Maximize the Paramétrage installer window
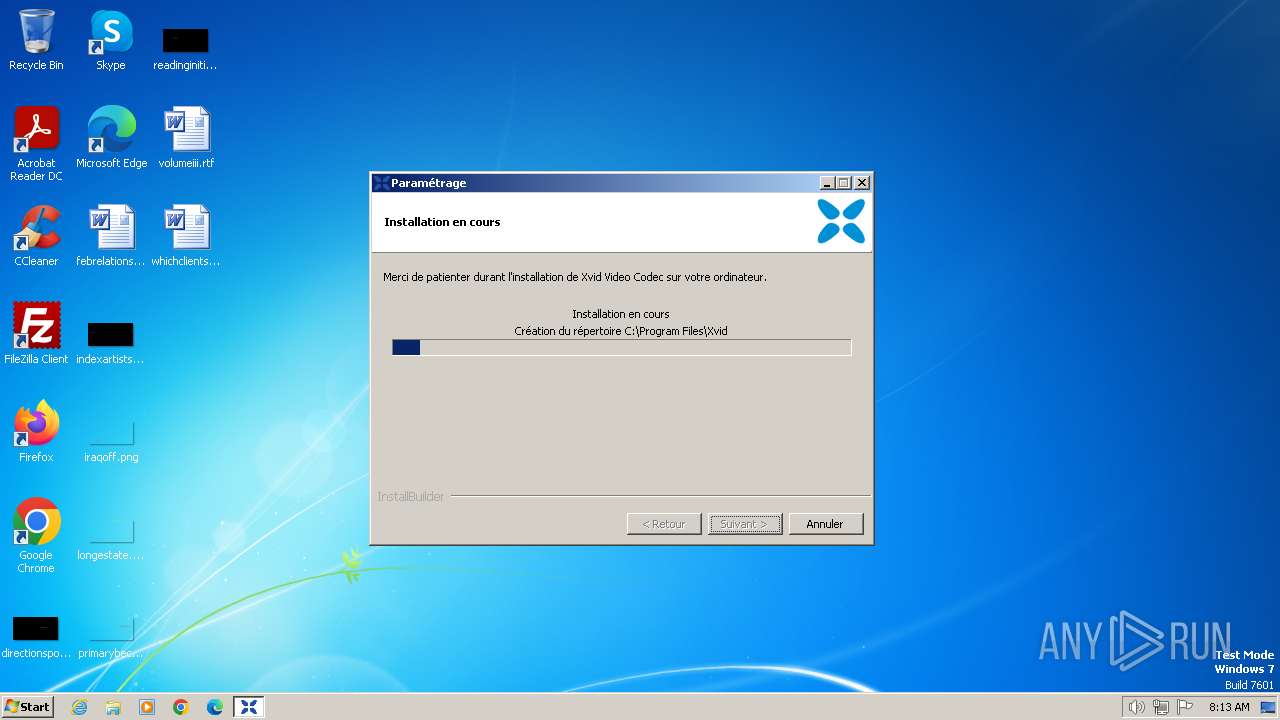Viewport: 1280px width, 720px height. (843, 183)
